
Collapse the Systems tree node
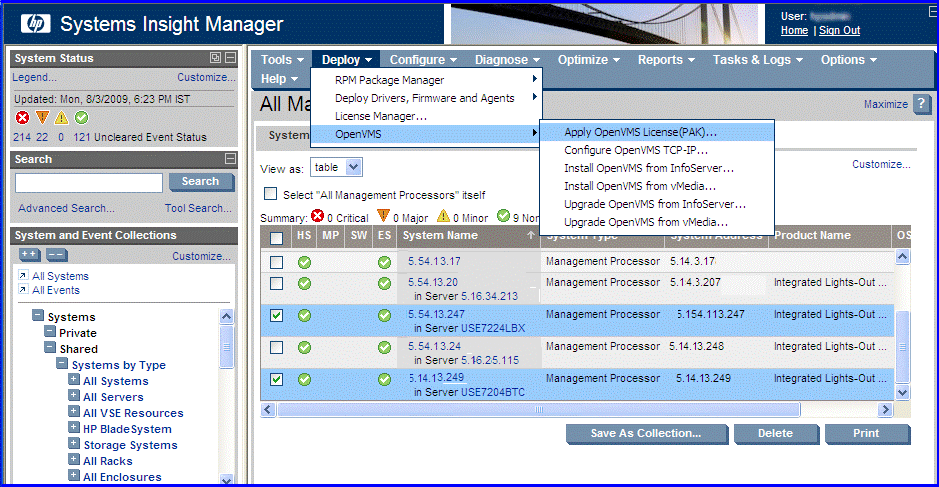tap(38, 315)
